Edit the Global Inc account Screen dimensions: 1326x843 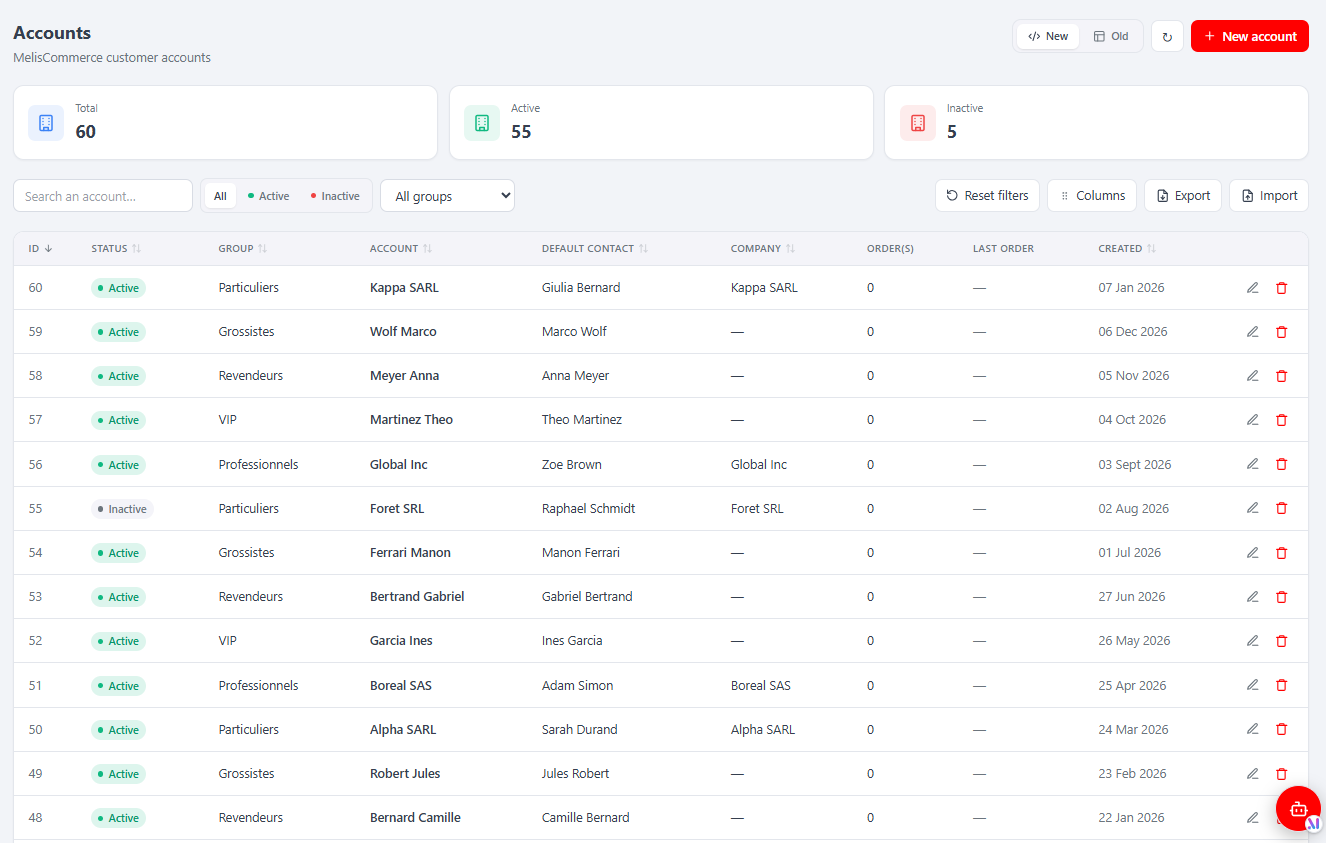(1252, 464)
